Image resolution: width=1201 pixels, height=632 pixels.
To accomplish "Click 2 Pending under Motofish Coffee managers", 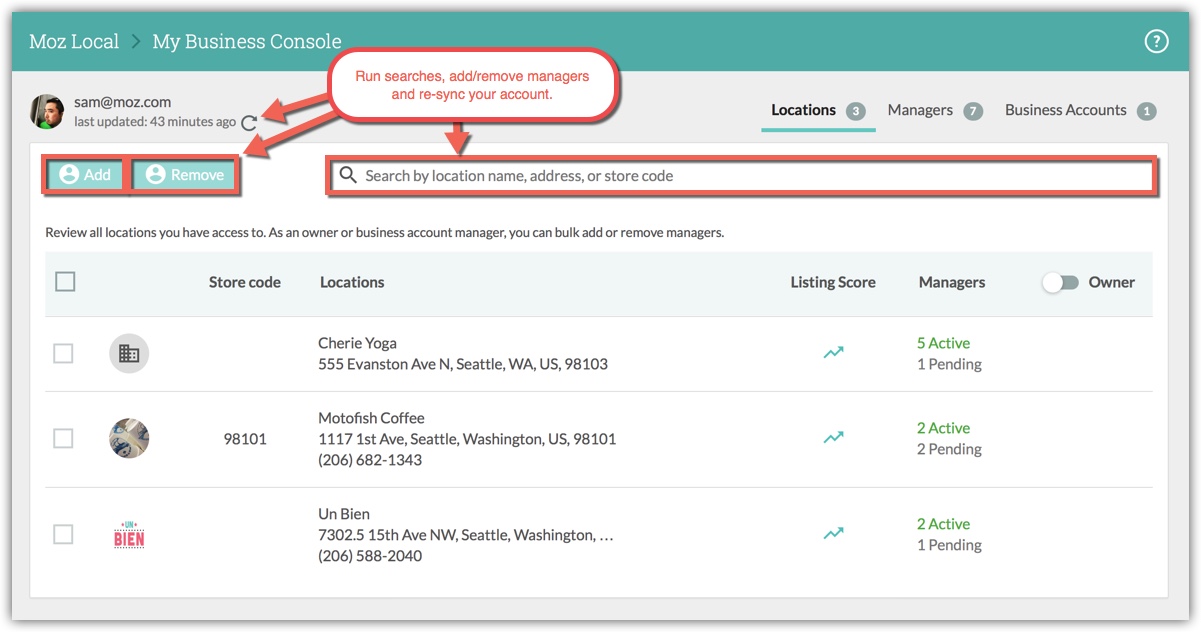I will click(x=949, y=449).
